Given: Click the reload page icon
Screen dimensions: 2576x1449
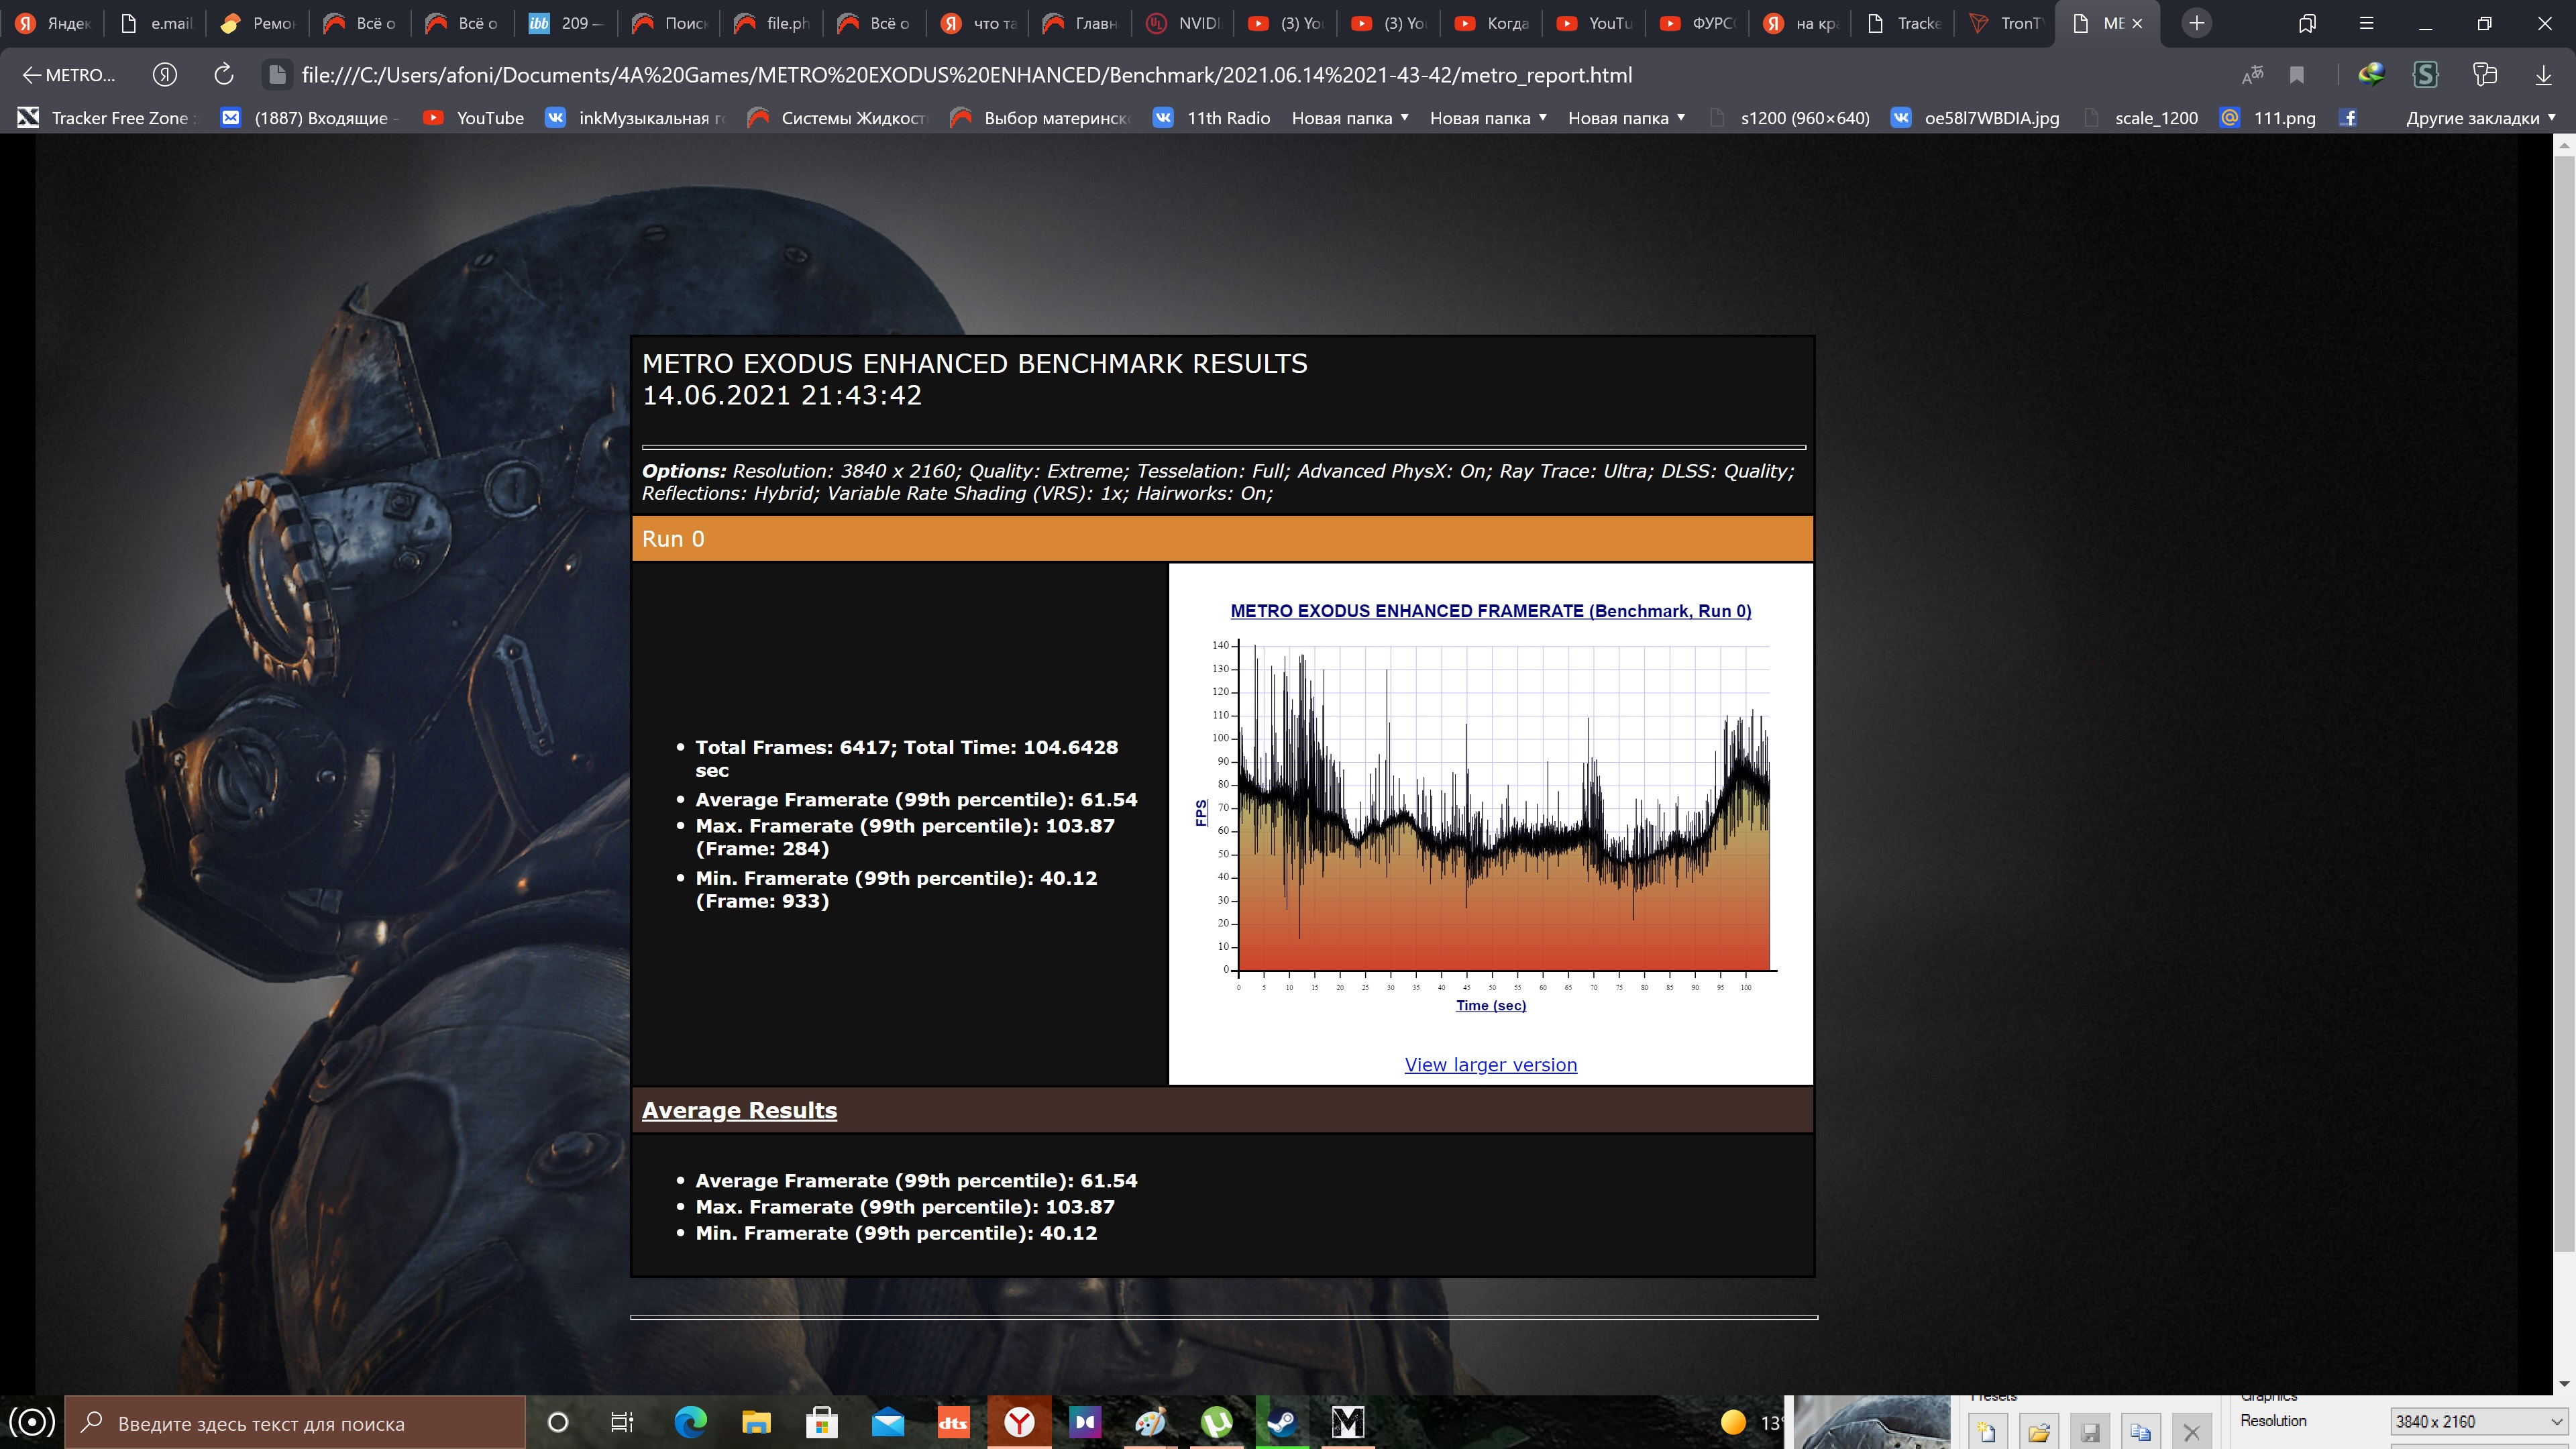Looking at the screenshot, I should (x=224, y=75).
